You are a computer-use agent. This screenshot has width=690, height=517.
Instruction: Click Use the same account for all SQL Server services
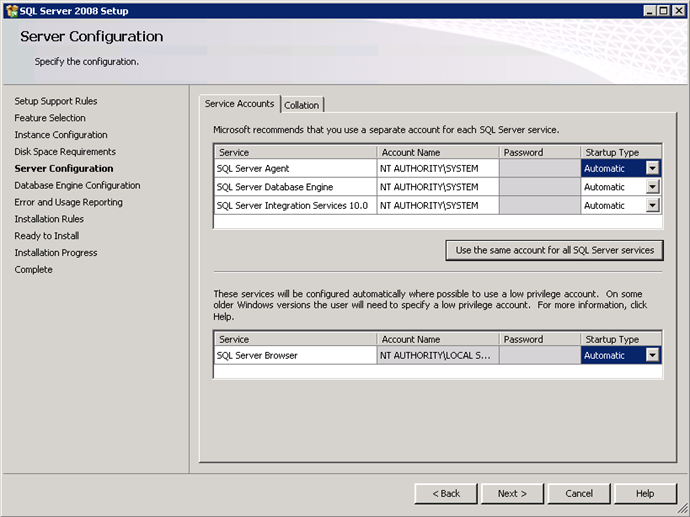(x=554, y=250)
